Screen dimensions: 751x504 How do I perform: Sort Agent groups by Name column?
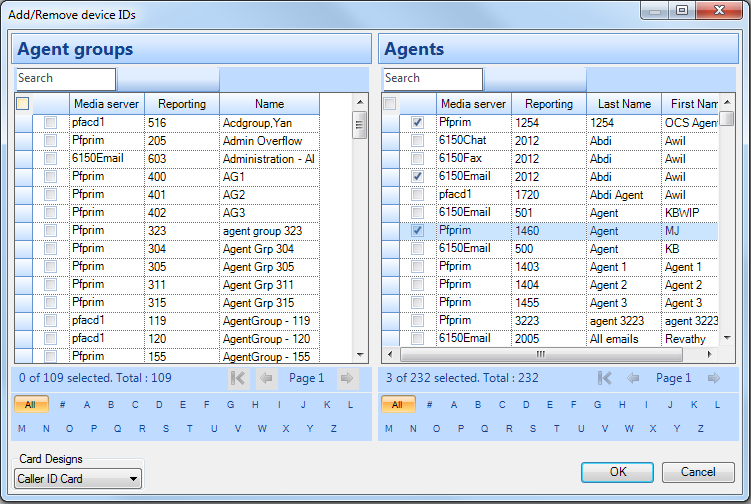click(269, 104)
